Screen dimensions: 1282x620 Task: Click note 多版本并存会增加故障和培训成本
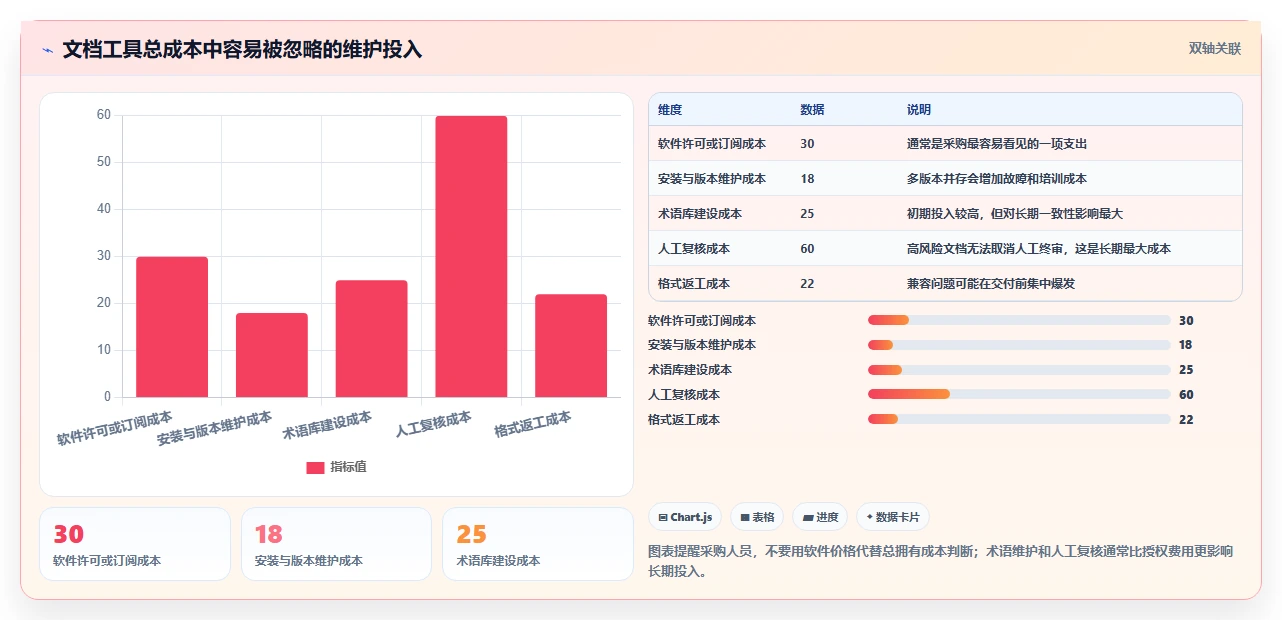pos(997,179)
